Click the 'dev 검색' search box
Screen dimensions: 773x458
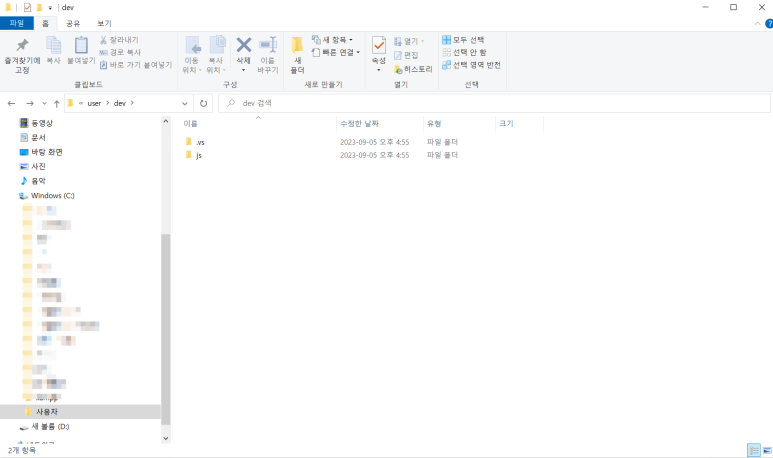pyautogui.click(x=494, y=103)
